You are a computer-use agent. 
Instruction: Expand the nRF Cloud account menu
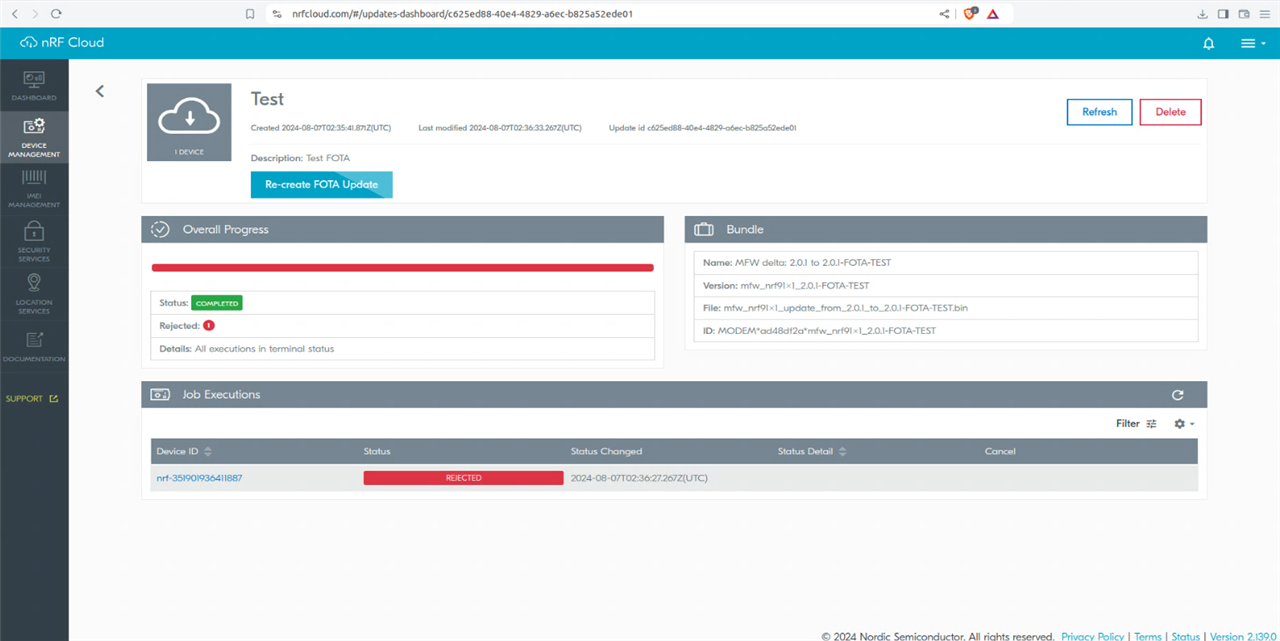[x=1253, y=44]
